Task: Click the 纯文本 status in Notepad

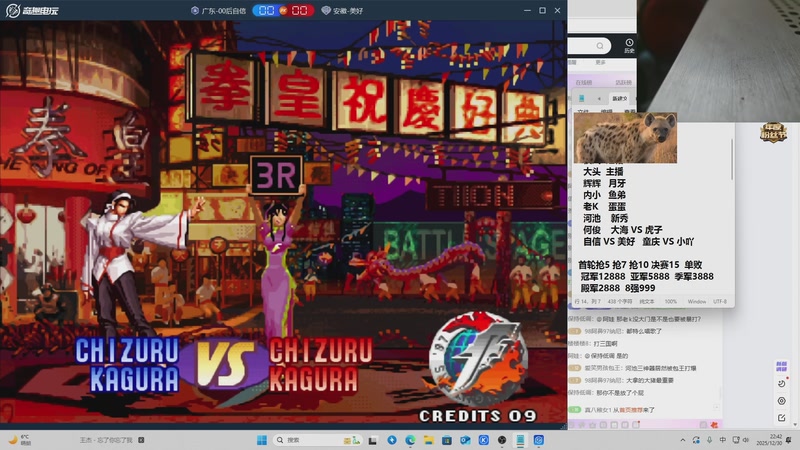Action: [646, 302]
